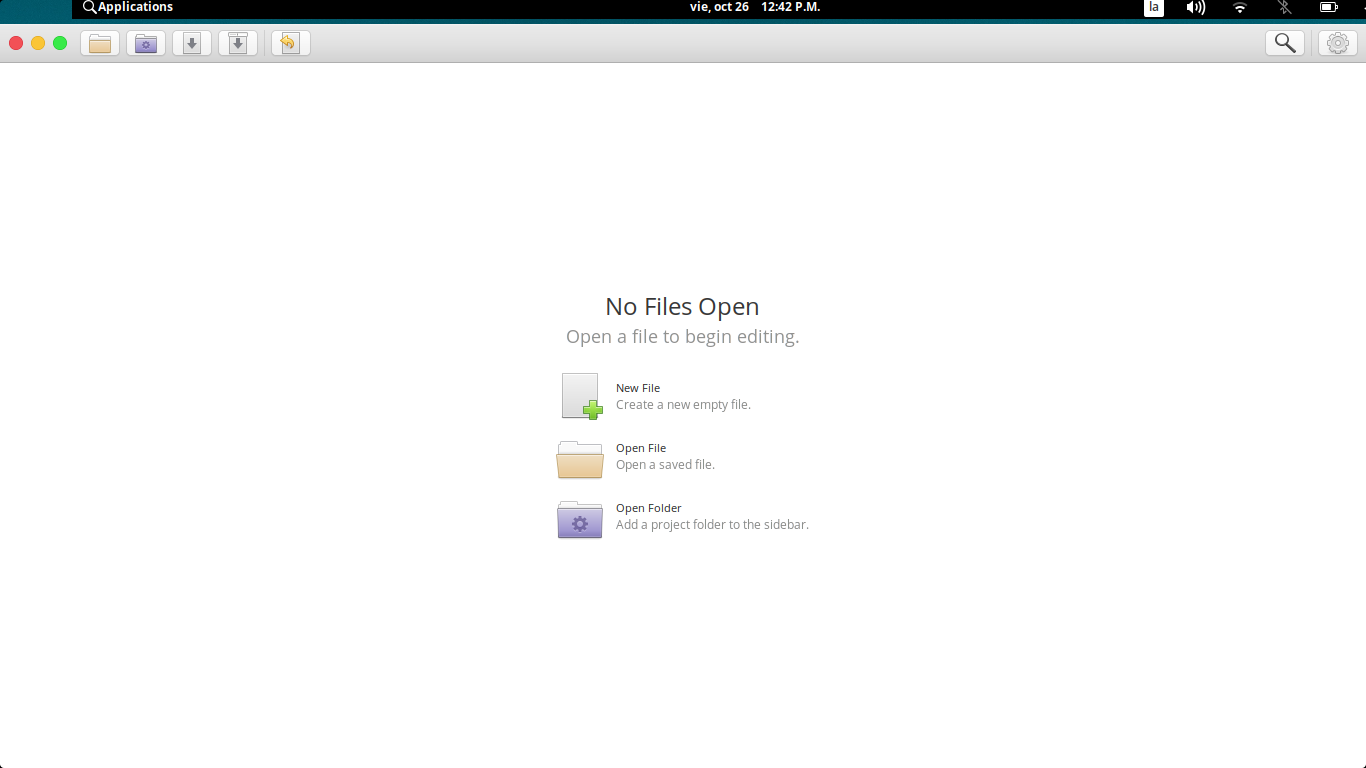Adjust volume via the speaker indicator

click(1195, 8)
